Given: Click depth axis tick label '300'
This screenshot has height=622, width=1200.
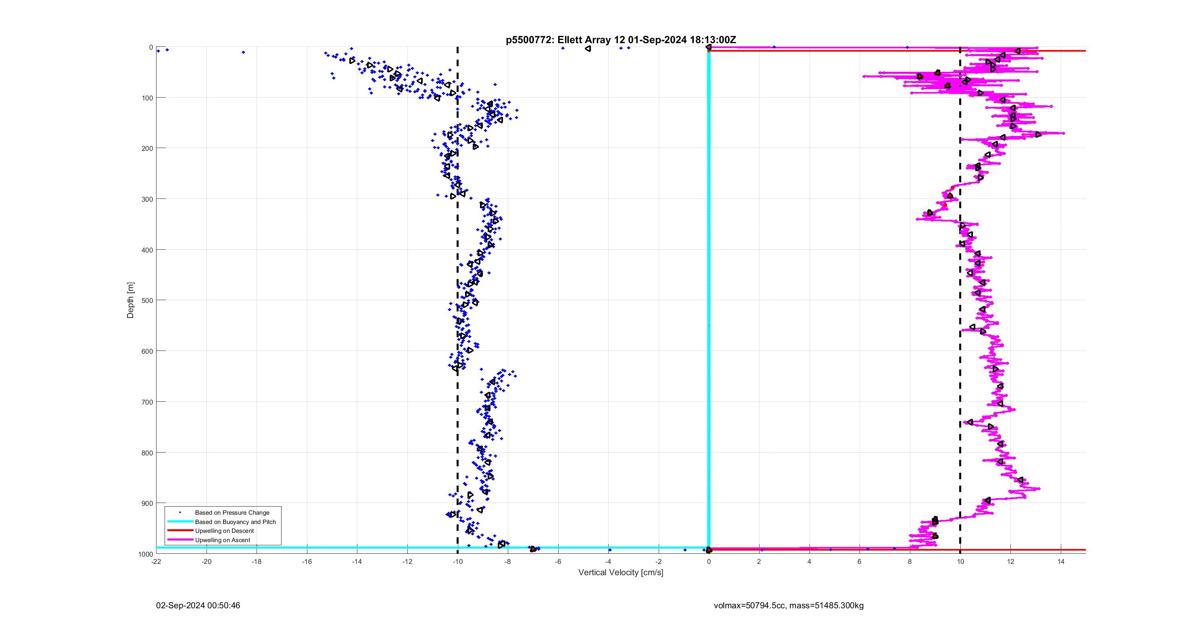Looking at the screenshot, I should click(145, 199).
